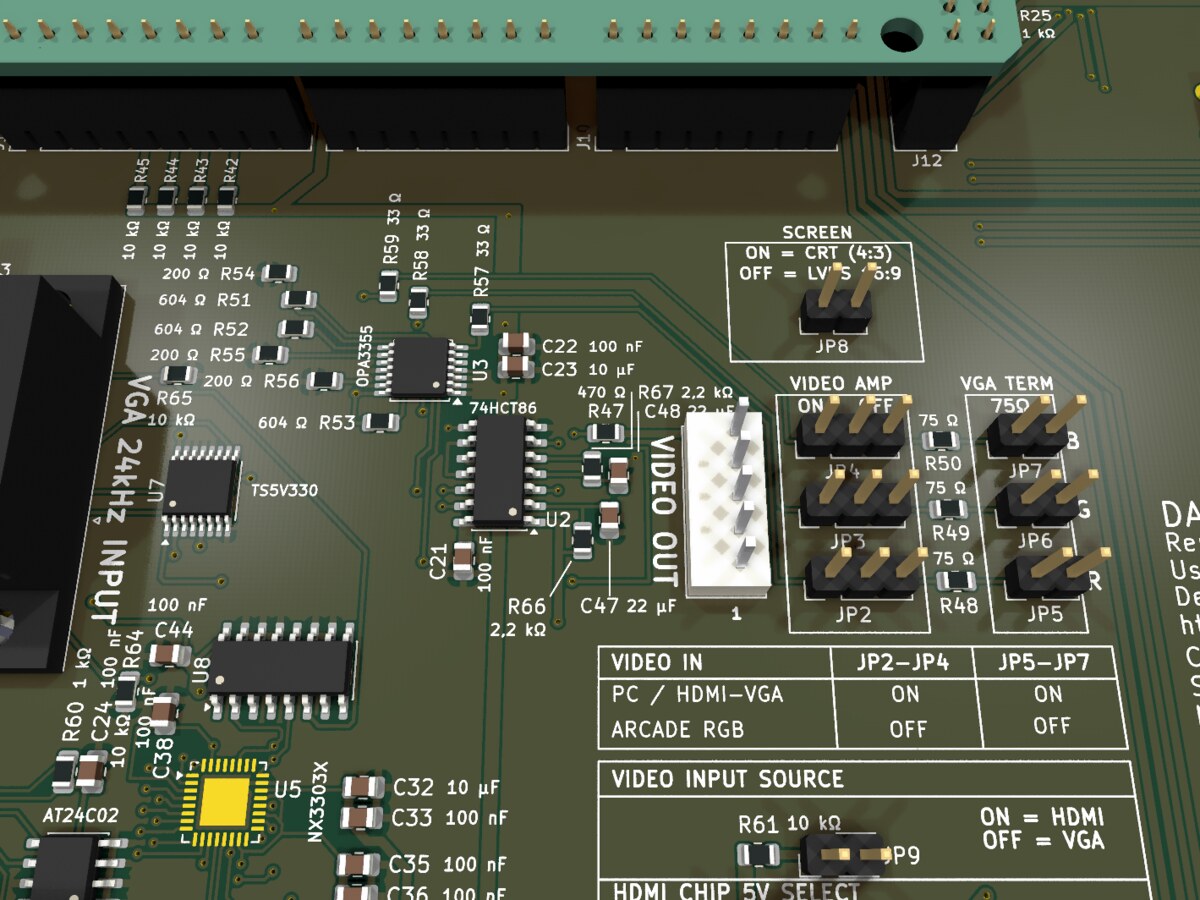This screenshot has width=1200, height=900.
Task: Select the "C35 100 nF" label
Action: [x=447, y=865]
